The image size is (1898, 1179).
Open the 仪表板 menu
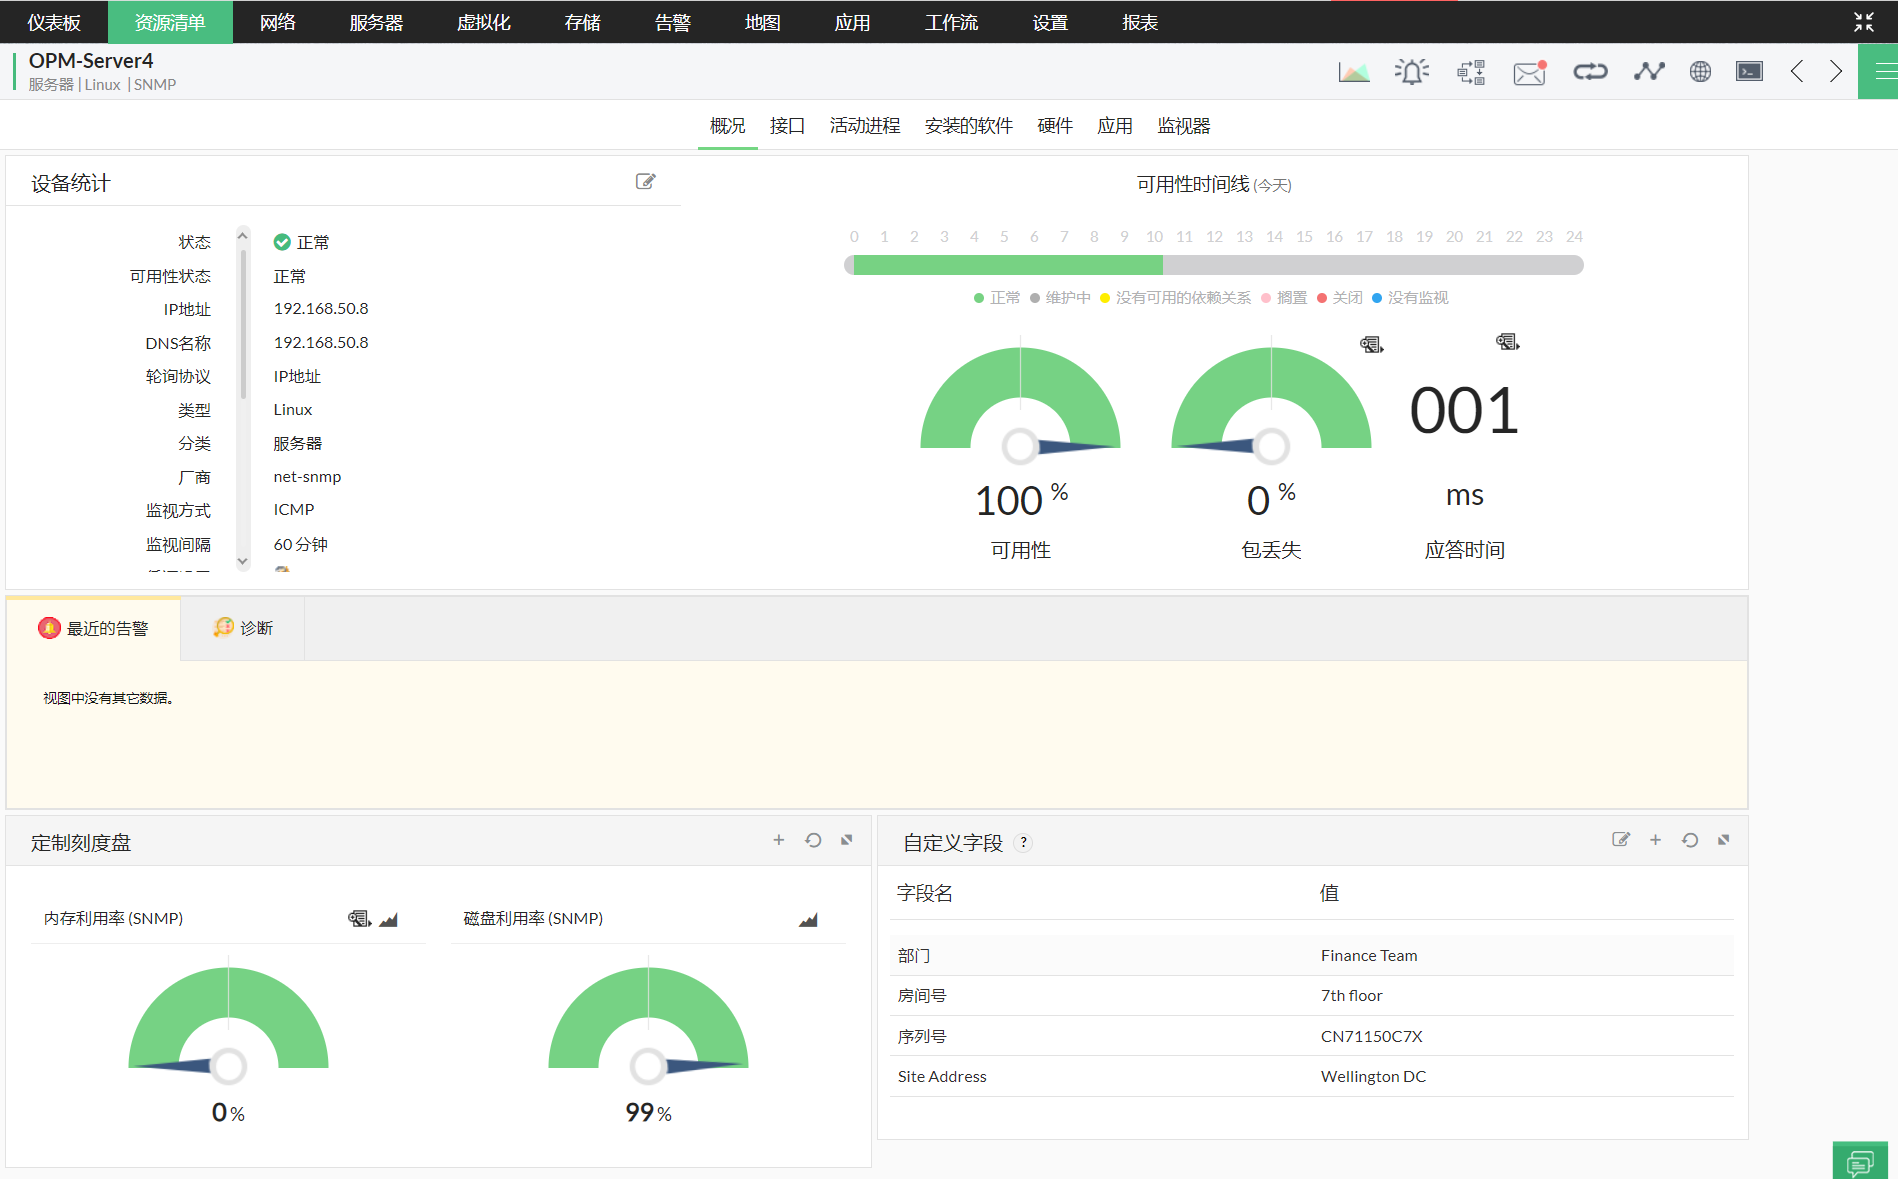coord(54,22)
